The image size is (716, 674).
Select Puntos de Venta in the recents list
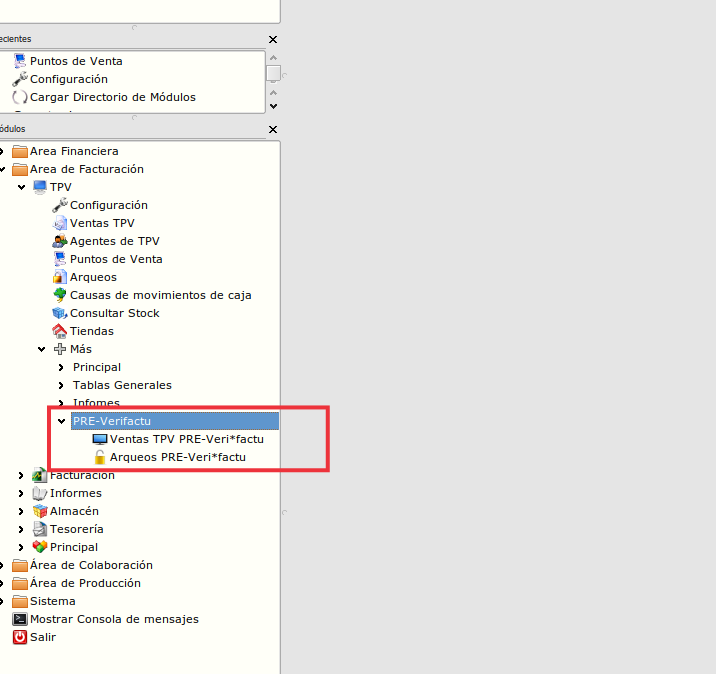[76, 61]
